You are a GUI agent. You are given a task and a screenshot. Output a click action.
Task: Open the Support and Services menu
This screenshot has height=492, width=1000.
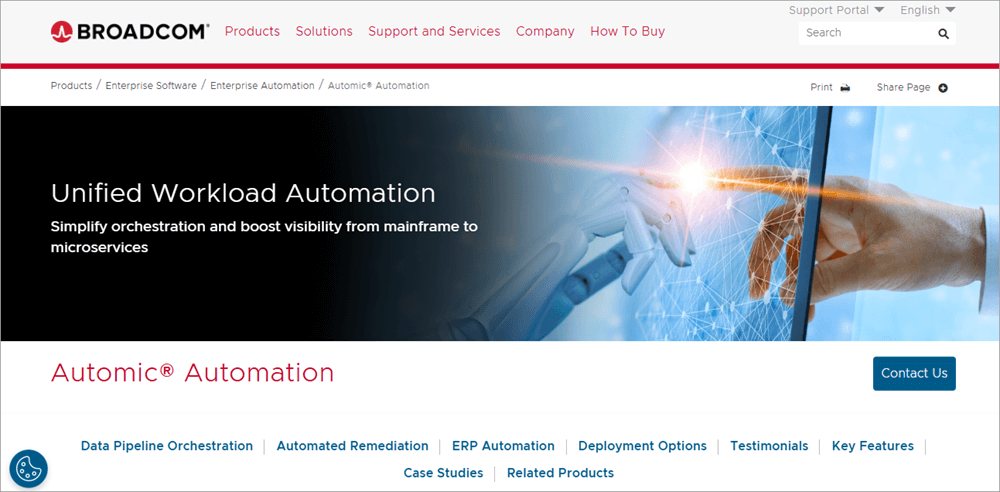[x=434, y=31]
